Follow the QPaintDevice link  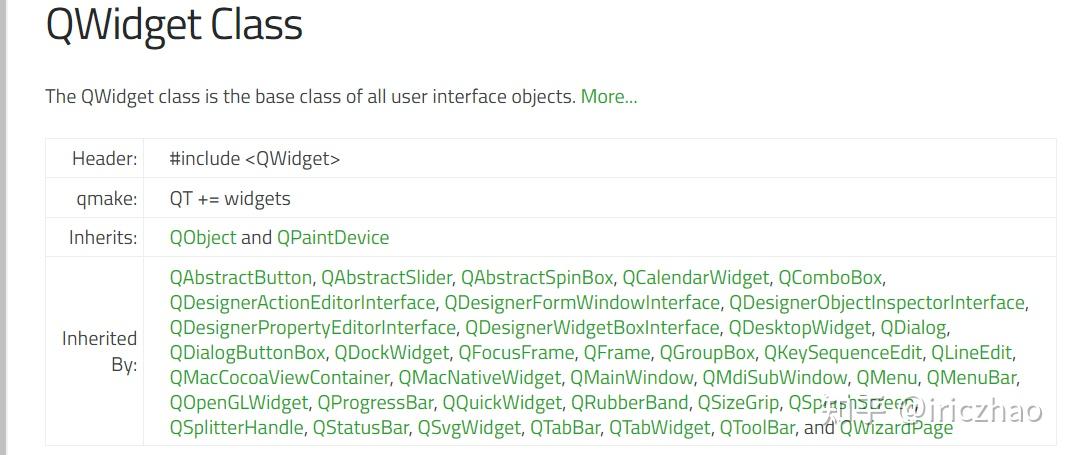(x=333, y=238)
